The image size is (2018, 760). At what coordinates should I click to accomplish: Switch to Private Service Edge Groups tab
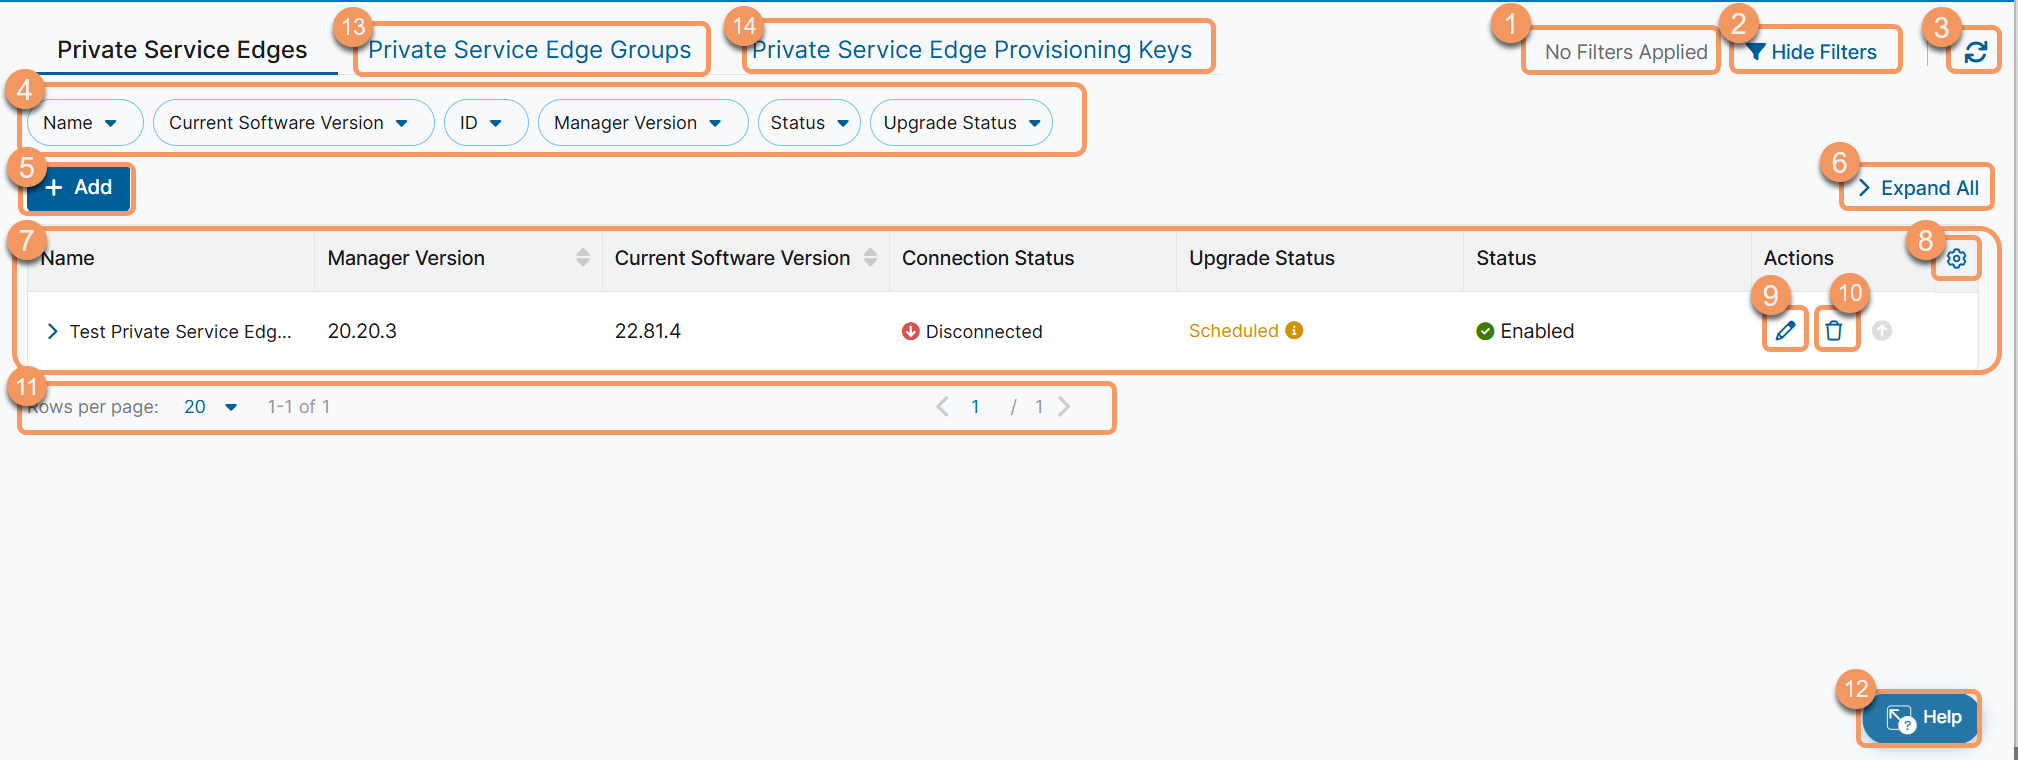coord(529,50)
